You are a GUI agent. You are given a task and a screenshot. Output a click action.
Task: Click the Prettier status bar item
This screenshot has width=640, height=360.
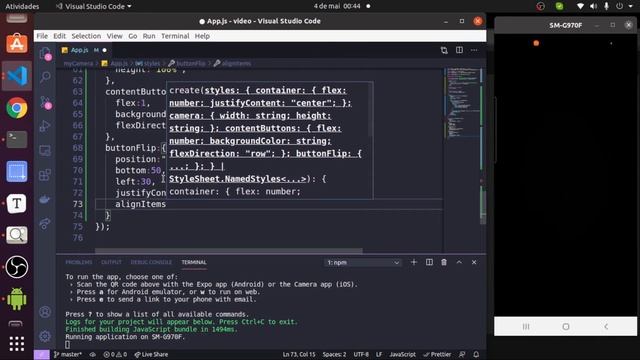pyautogui.click(x=438, y=354)
